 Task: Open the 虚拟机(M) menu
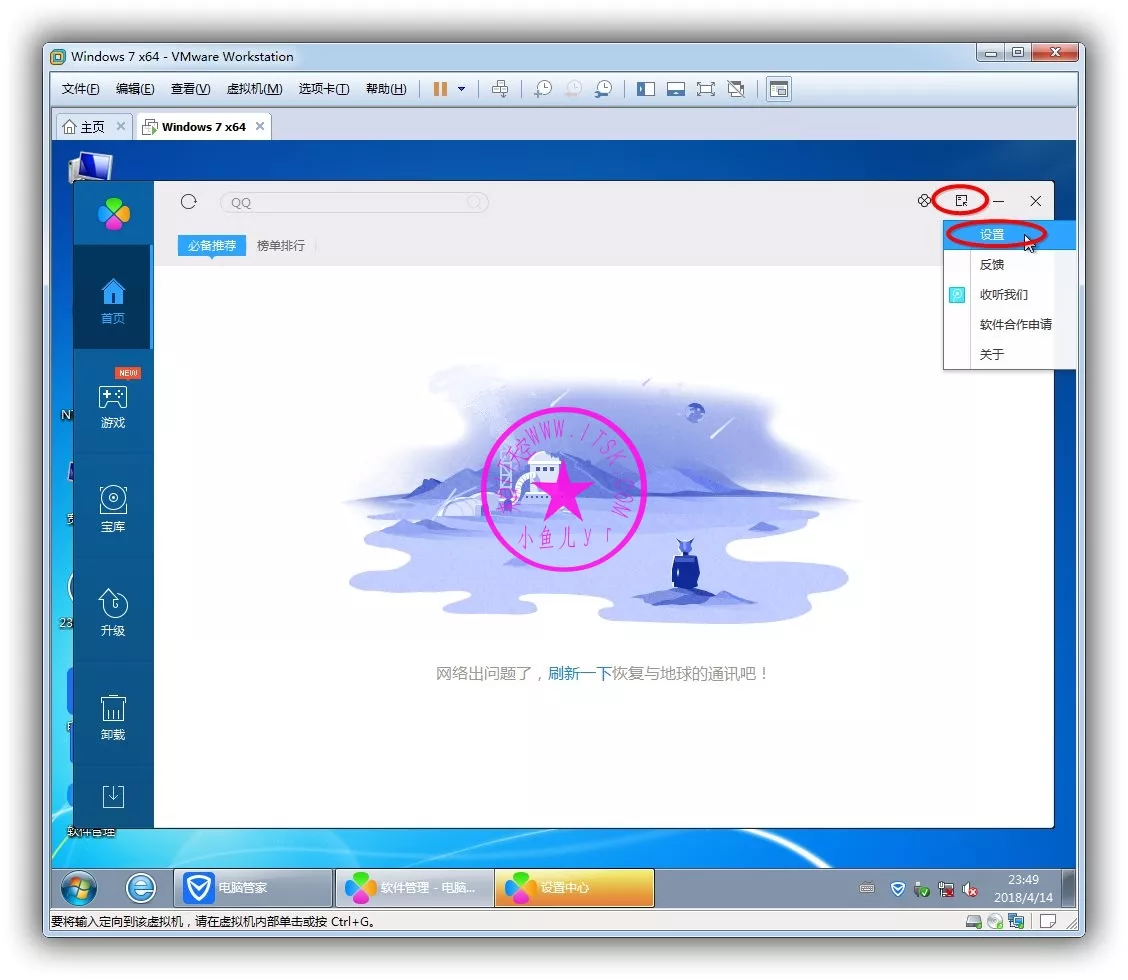pos(254,89)
